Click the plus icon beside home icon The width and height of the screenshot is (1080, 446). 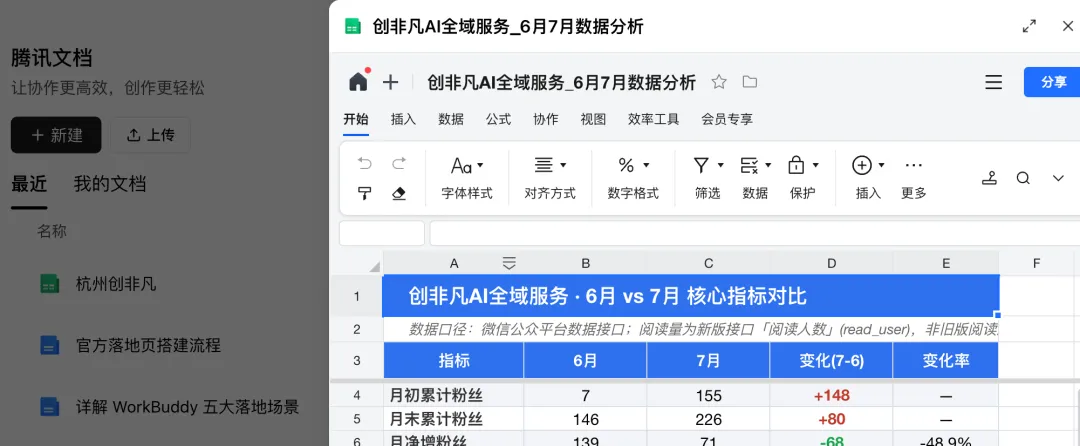click(x=391, y=83)
